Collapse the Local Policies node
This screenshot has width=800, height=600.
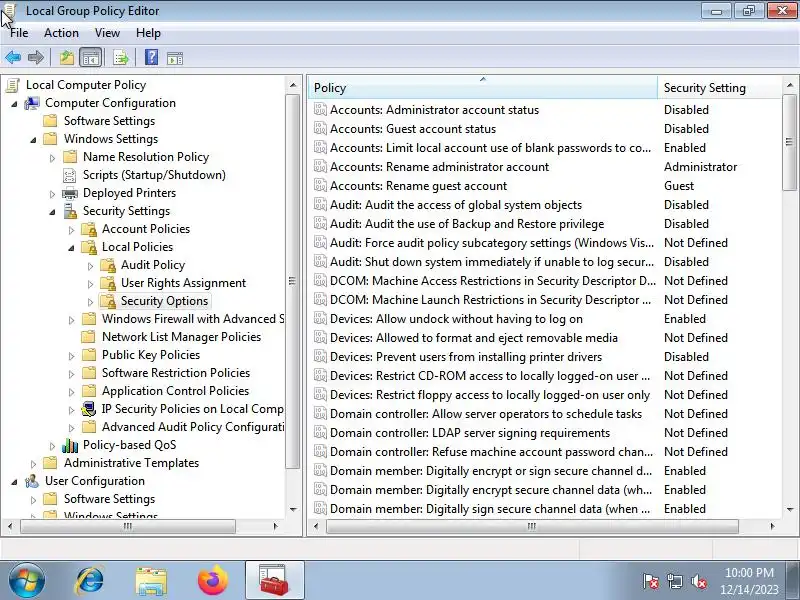click(x=71, y=248)
